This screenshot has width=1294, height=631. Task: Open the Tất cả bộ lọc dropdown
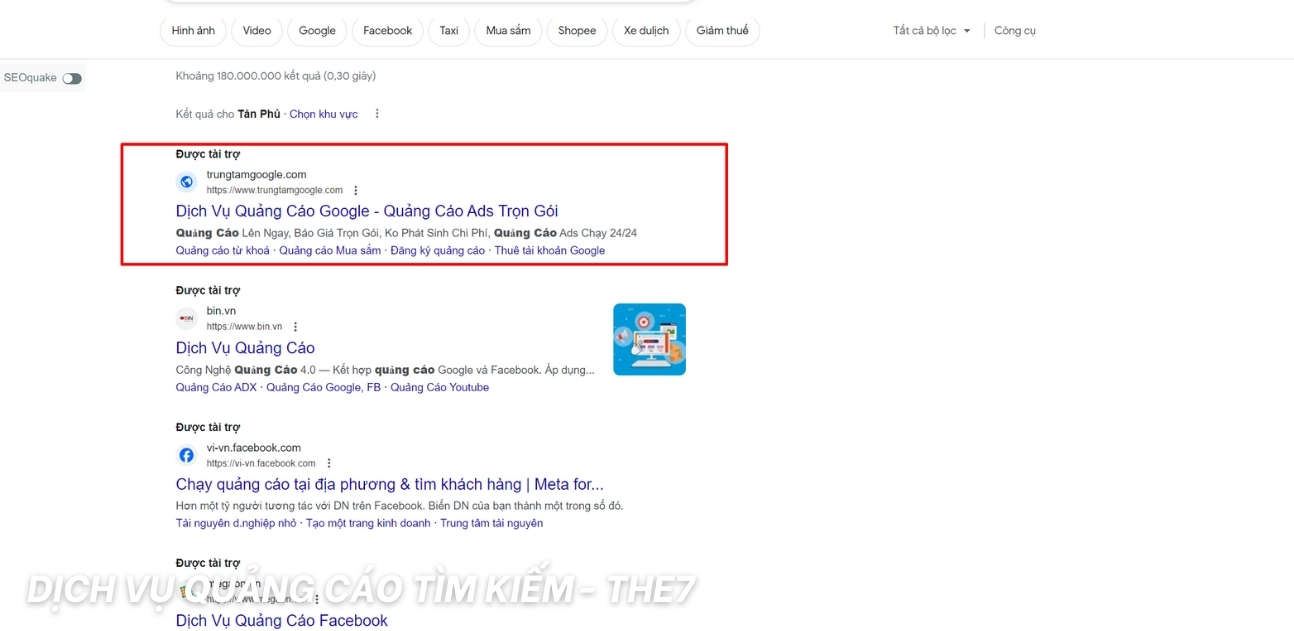click(x=930, y=30)
